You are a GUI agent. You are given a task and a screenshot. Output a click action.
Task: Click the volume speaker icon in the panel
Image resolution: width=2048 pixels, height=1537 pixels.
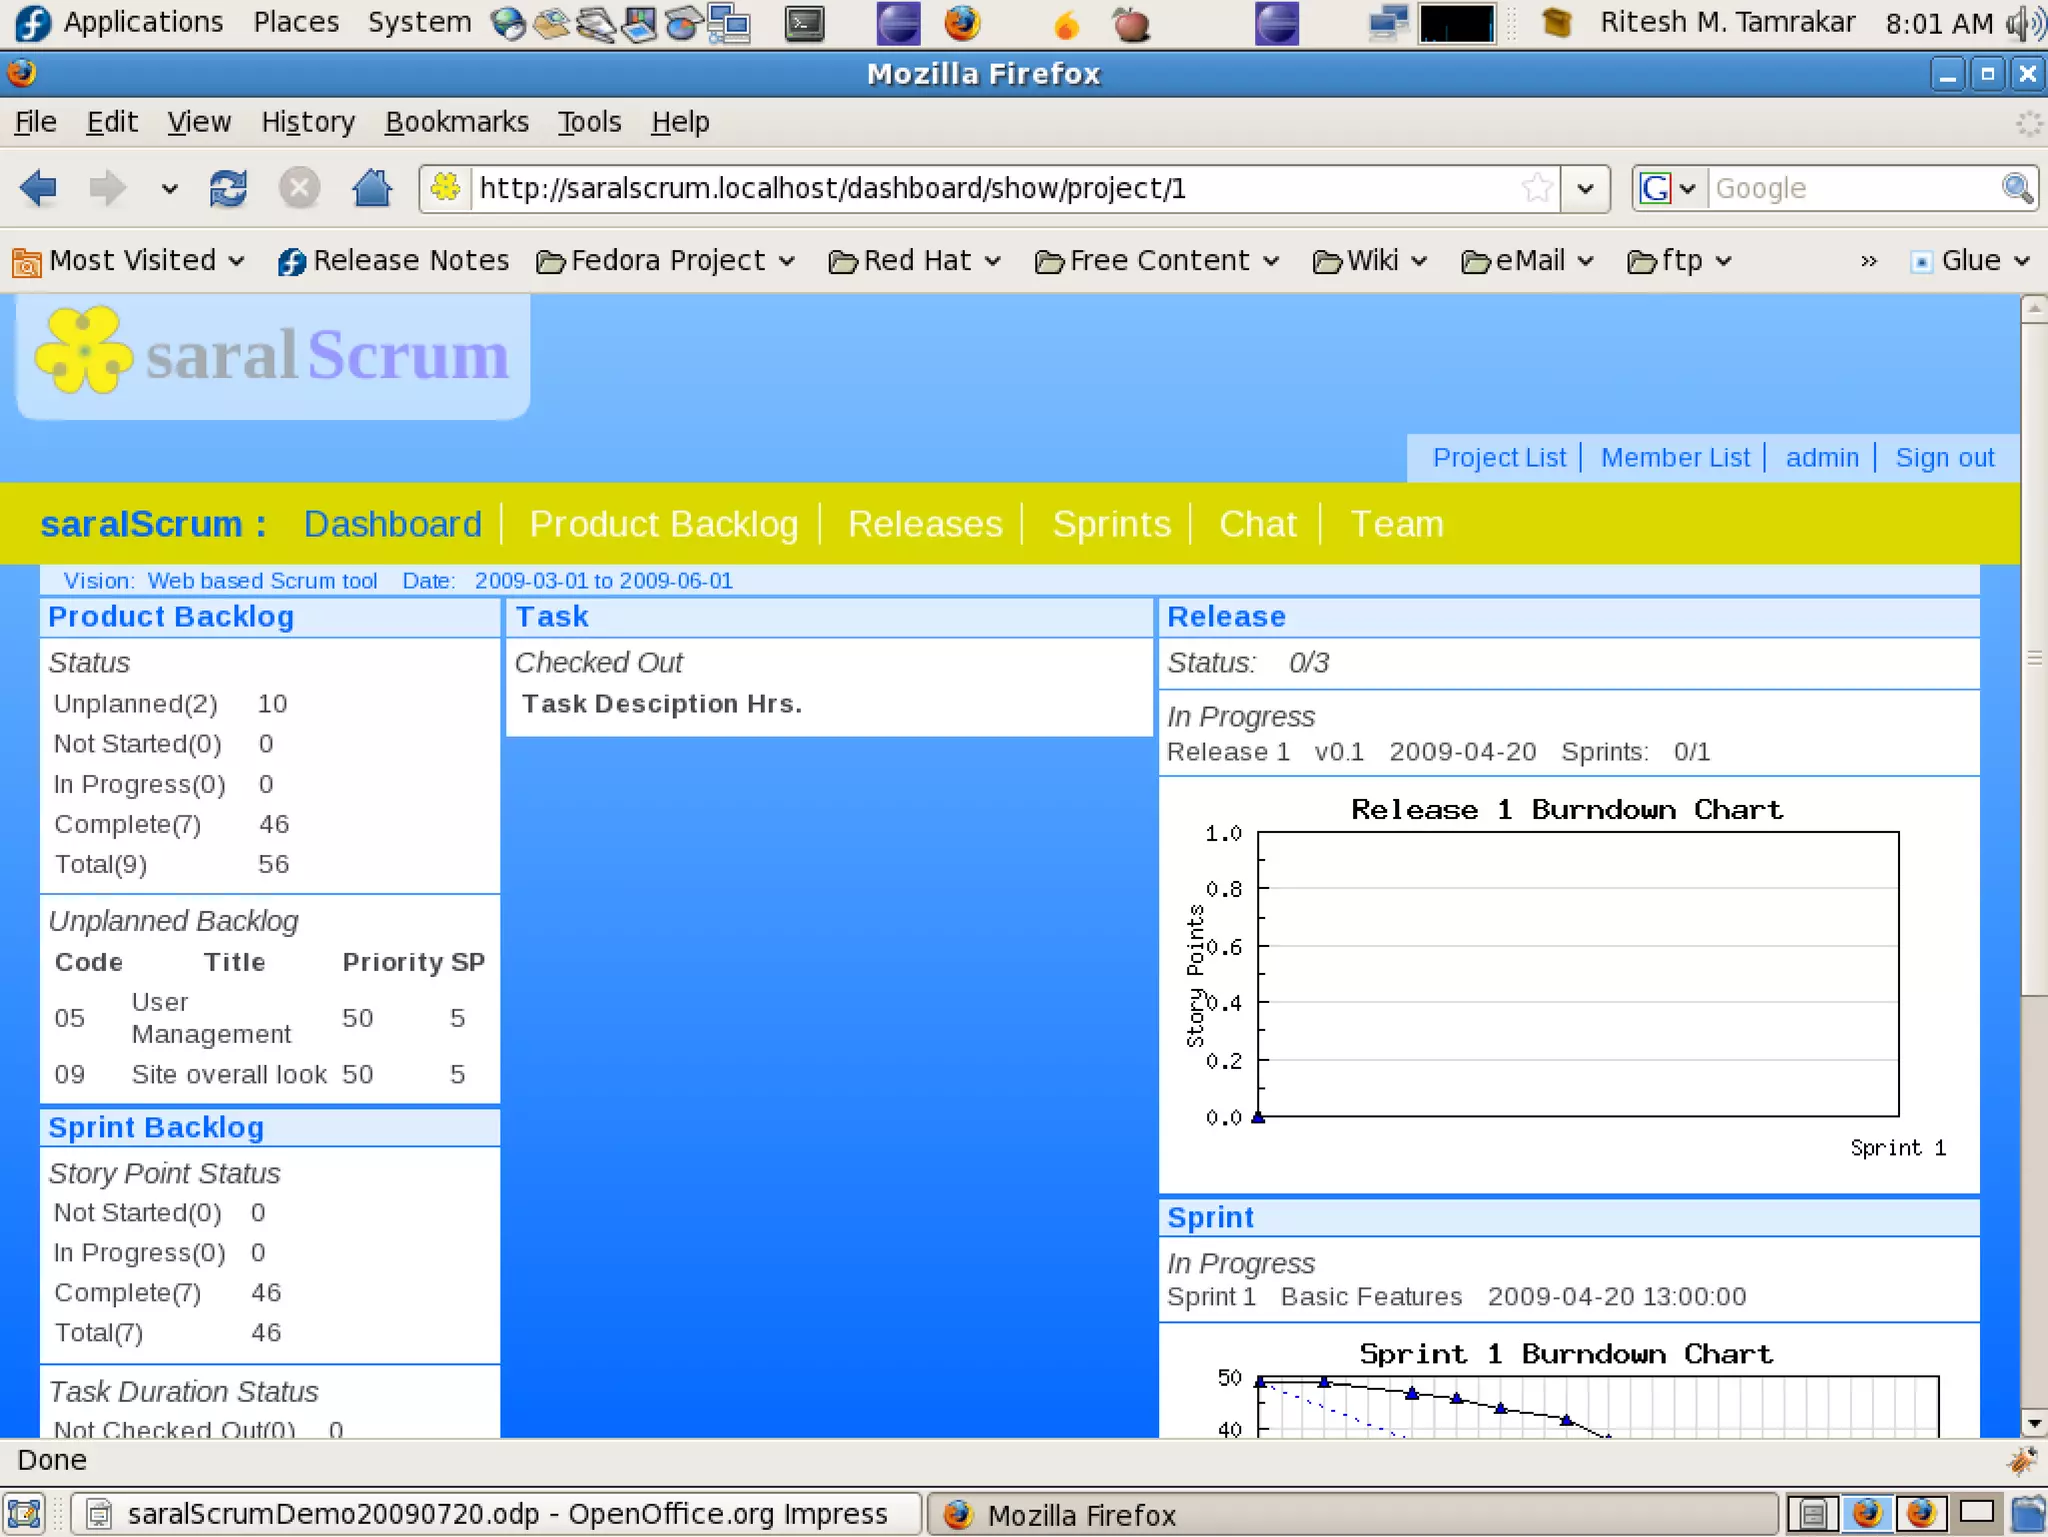[x=2024, y=24]
